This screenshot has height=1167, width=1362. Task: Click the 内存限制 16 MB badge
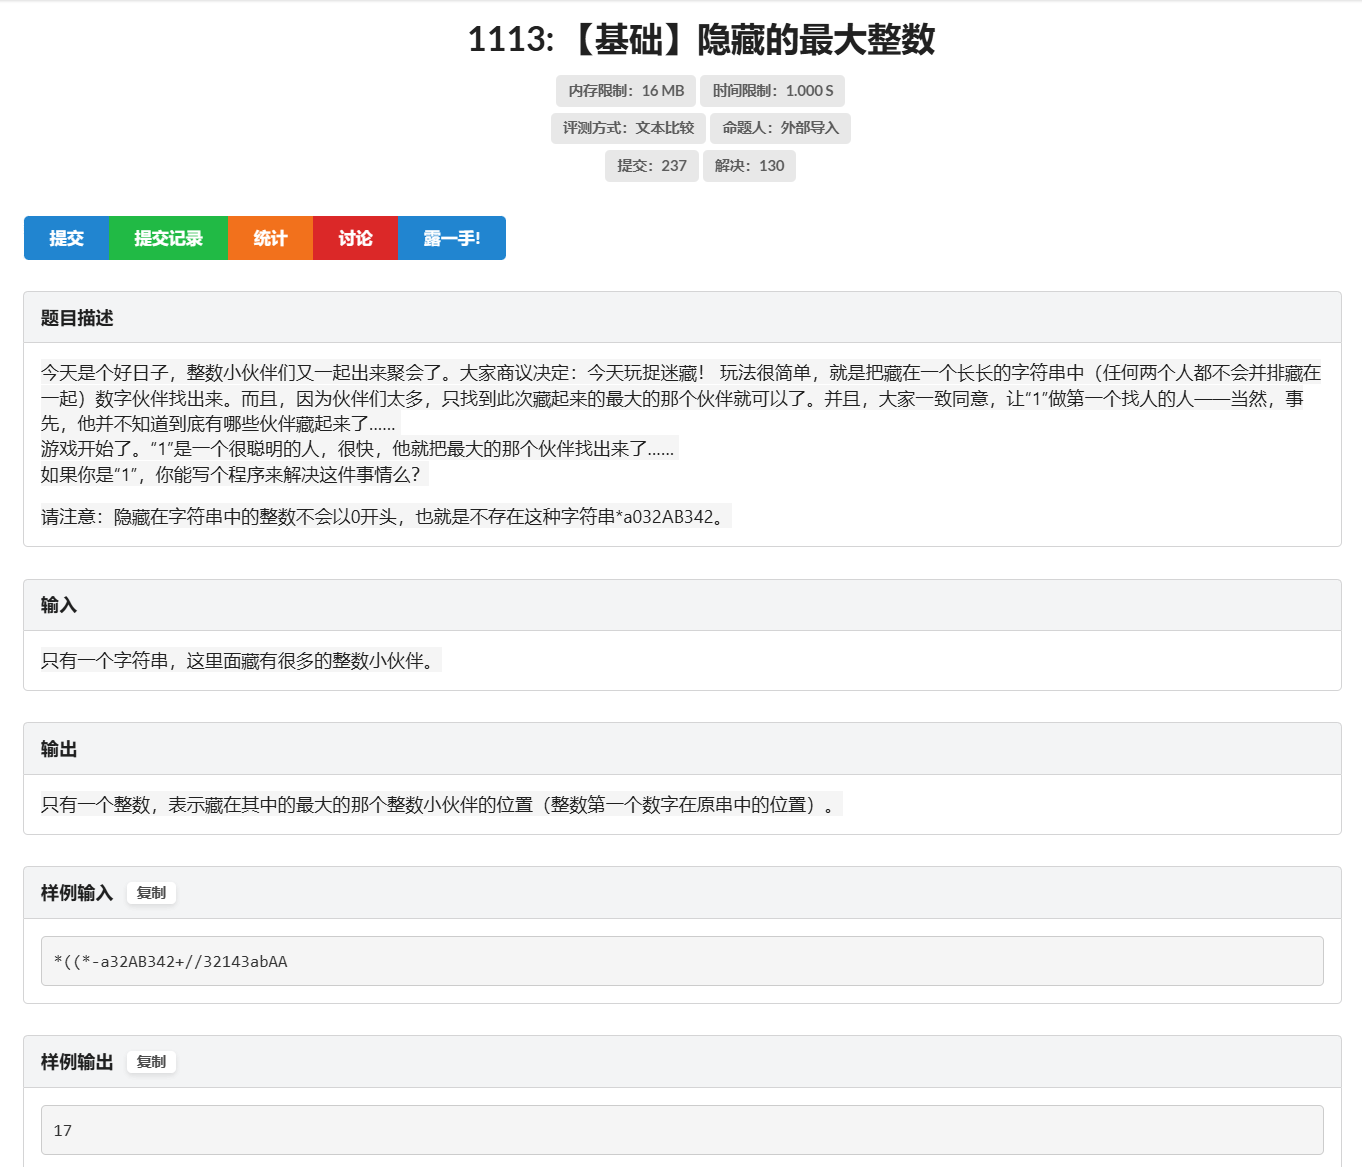pyautogui.click(x=624, y=90)
